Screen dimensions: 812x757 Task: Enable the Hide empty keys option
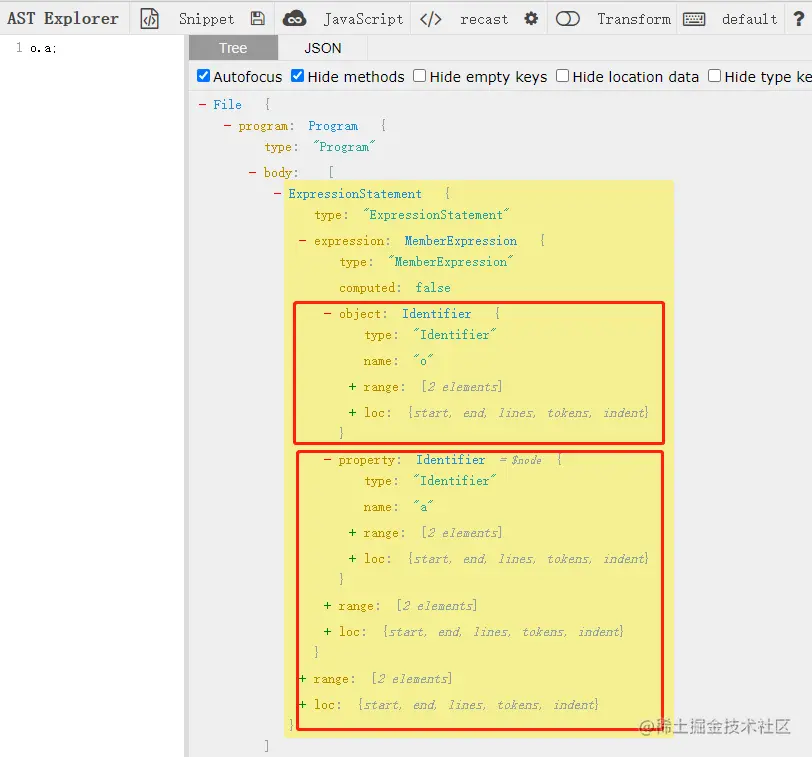[418, 76]
